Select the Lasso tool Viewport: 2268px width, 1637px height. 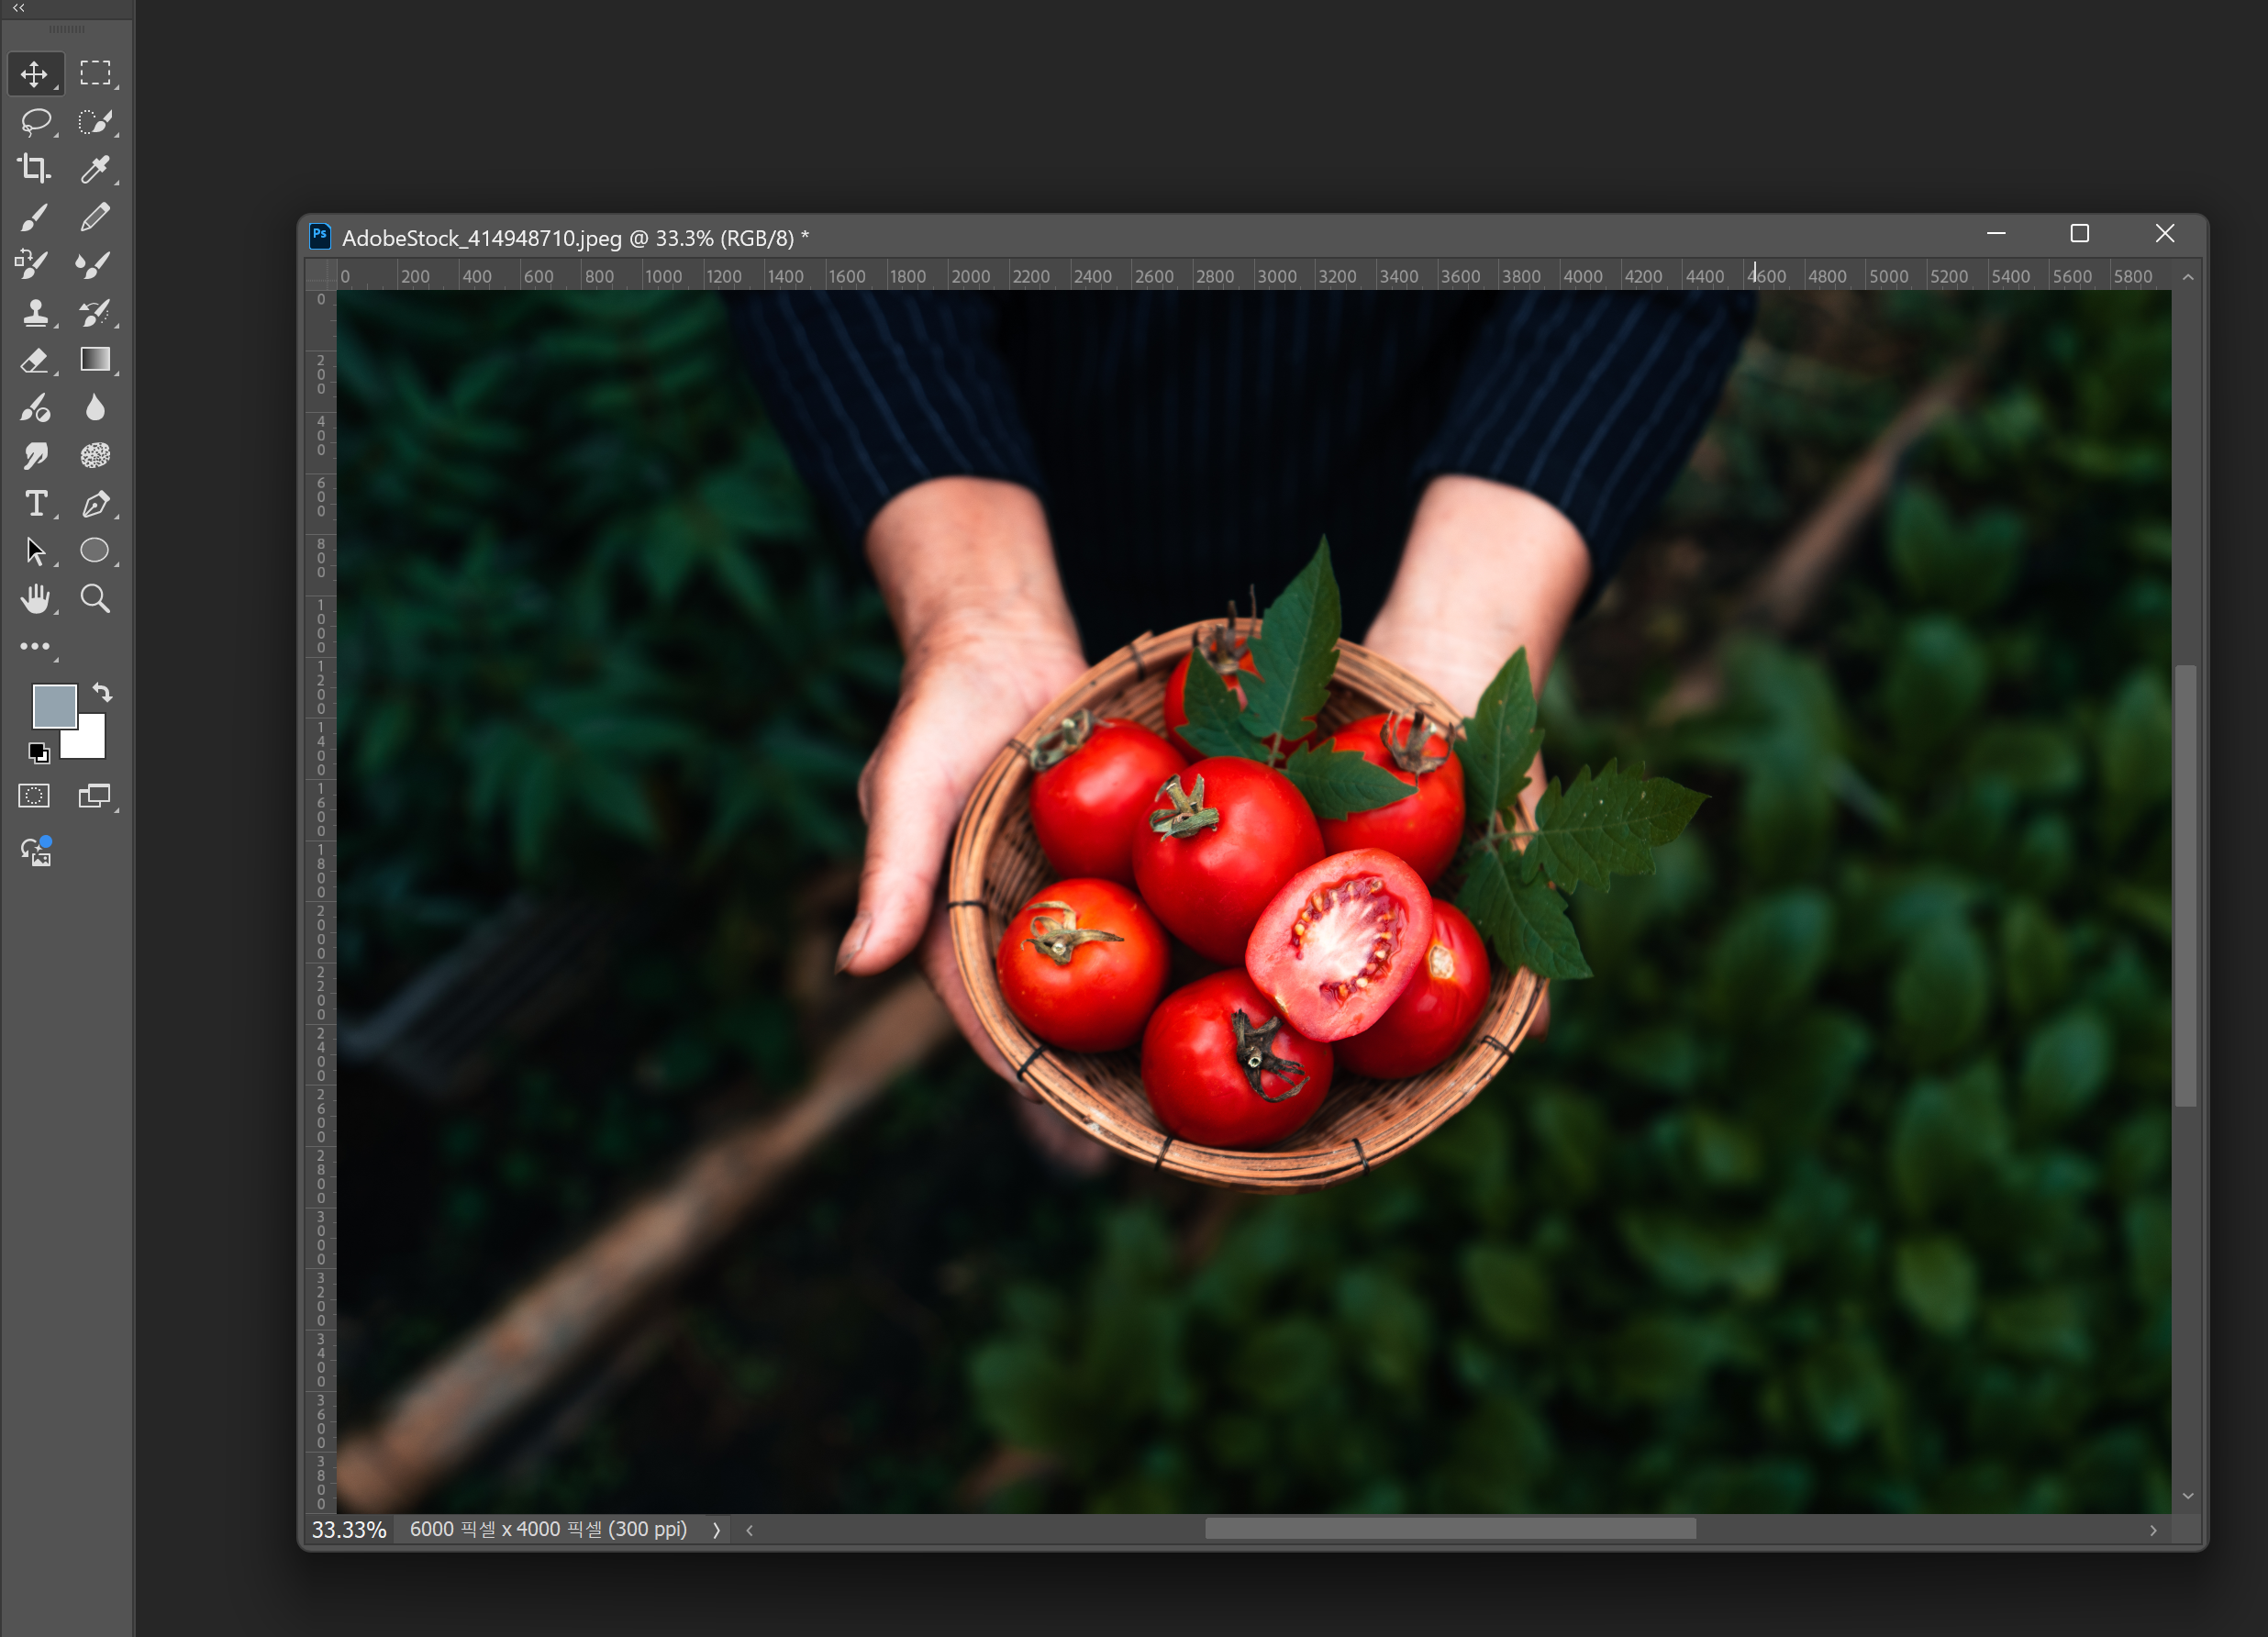tap(35, 122)
